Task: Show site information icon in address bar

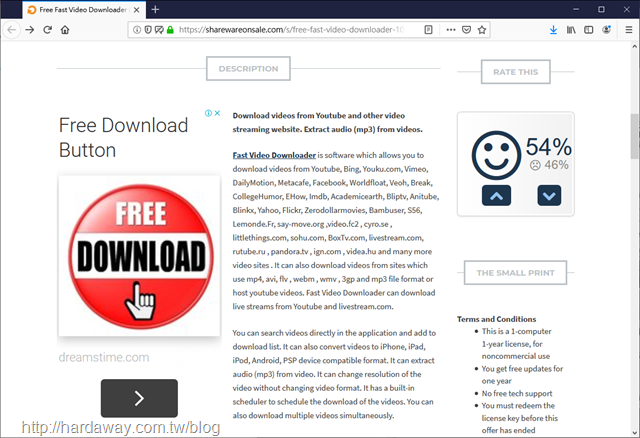Action: pyautogui.click(x=137, y=30)
